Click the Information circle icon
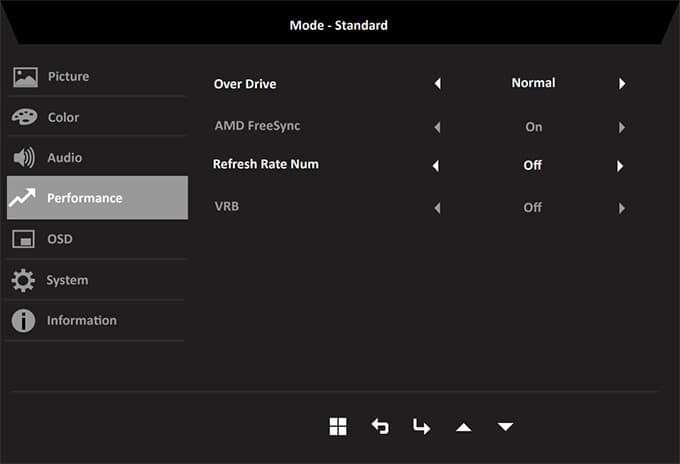The width and height of the screenshot is (680, 464). [23, 321]
